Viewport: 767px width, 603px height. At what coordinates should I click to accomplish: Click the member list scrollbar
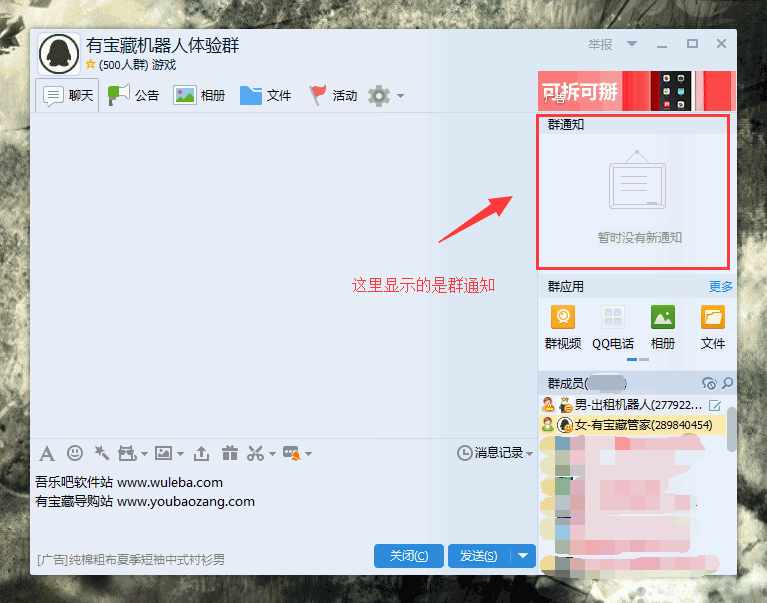(732, 429)
